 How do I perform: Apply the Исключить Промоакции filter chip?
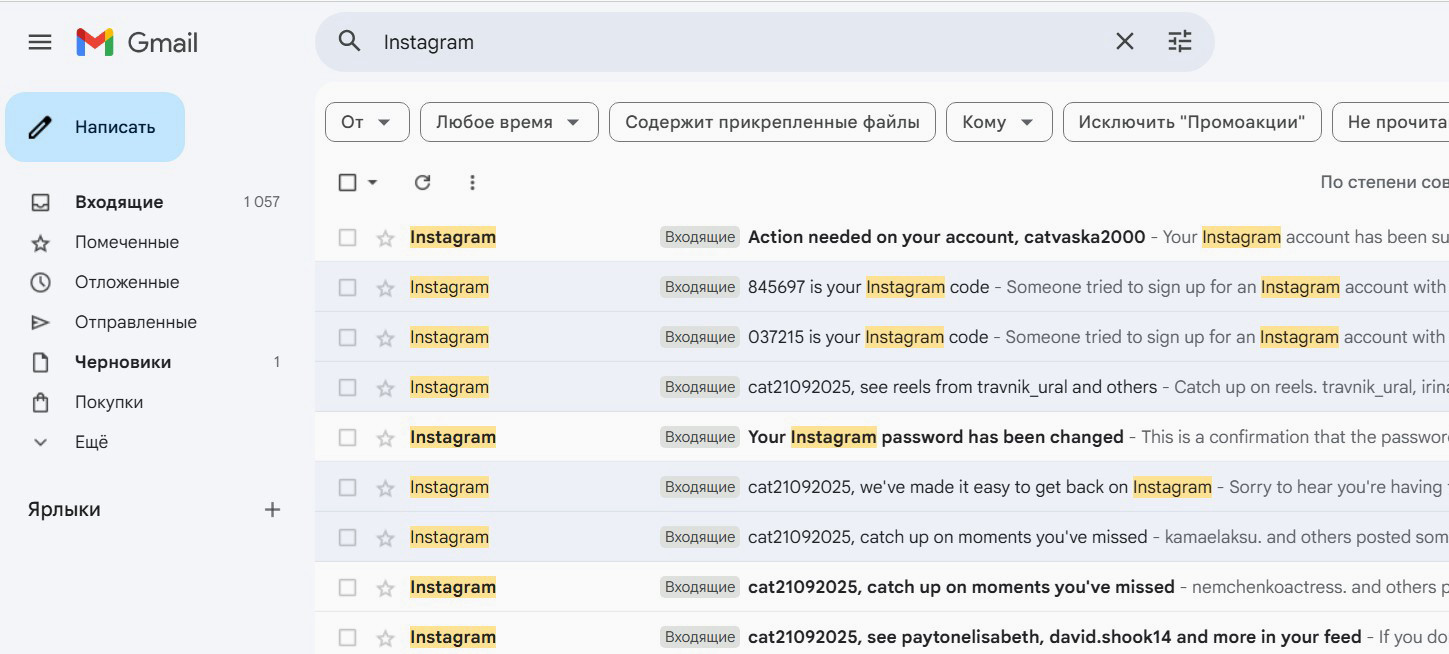click(1191, 121)
